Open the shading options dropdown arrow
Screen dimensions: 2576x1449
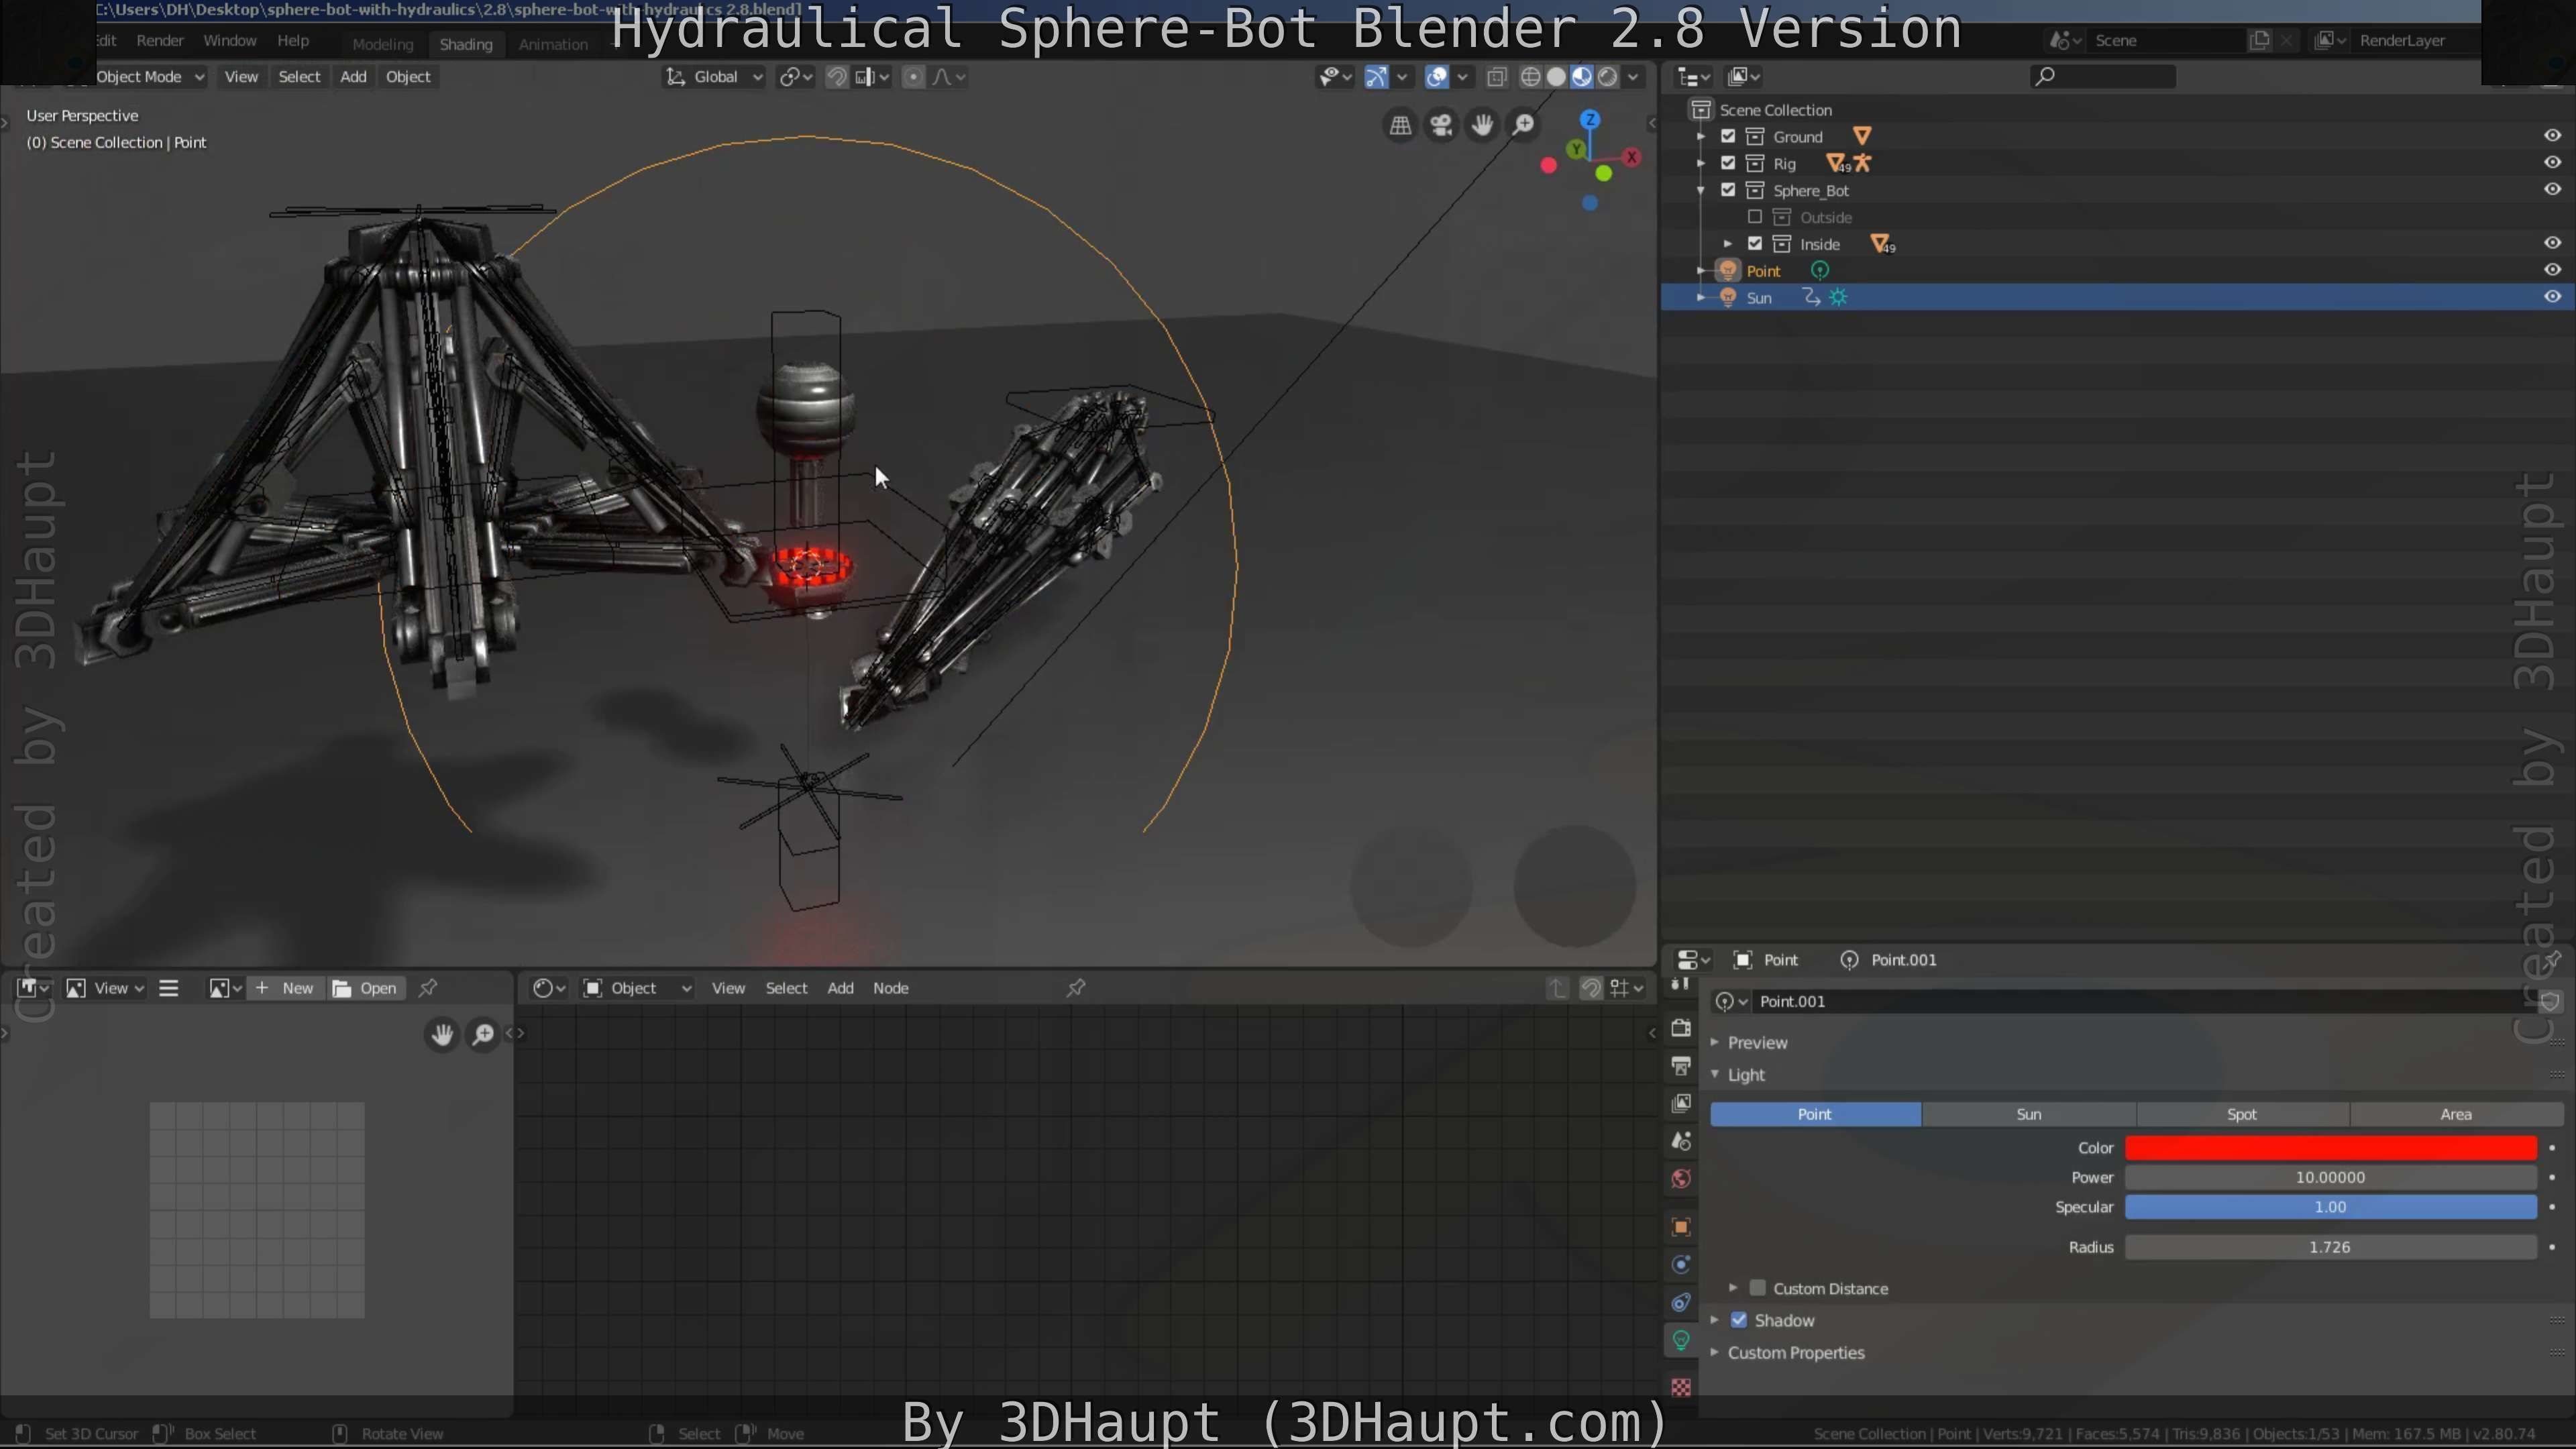(x=1634, y=77)
